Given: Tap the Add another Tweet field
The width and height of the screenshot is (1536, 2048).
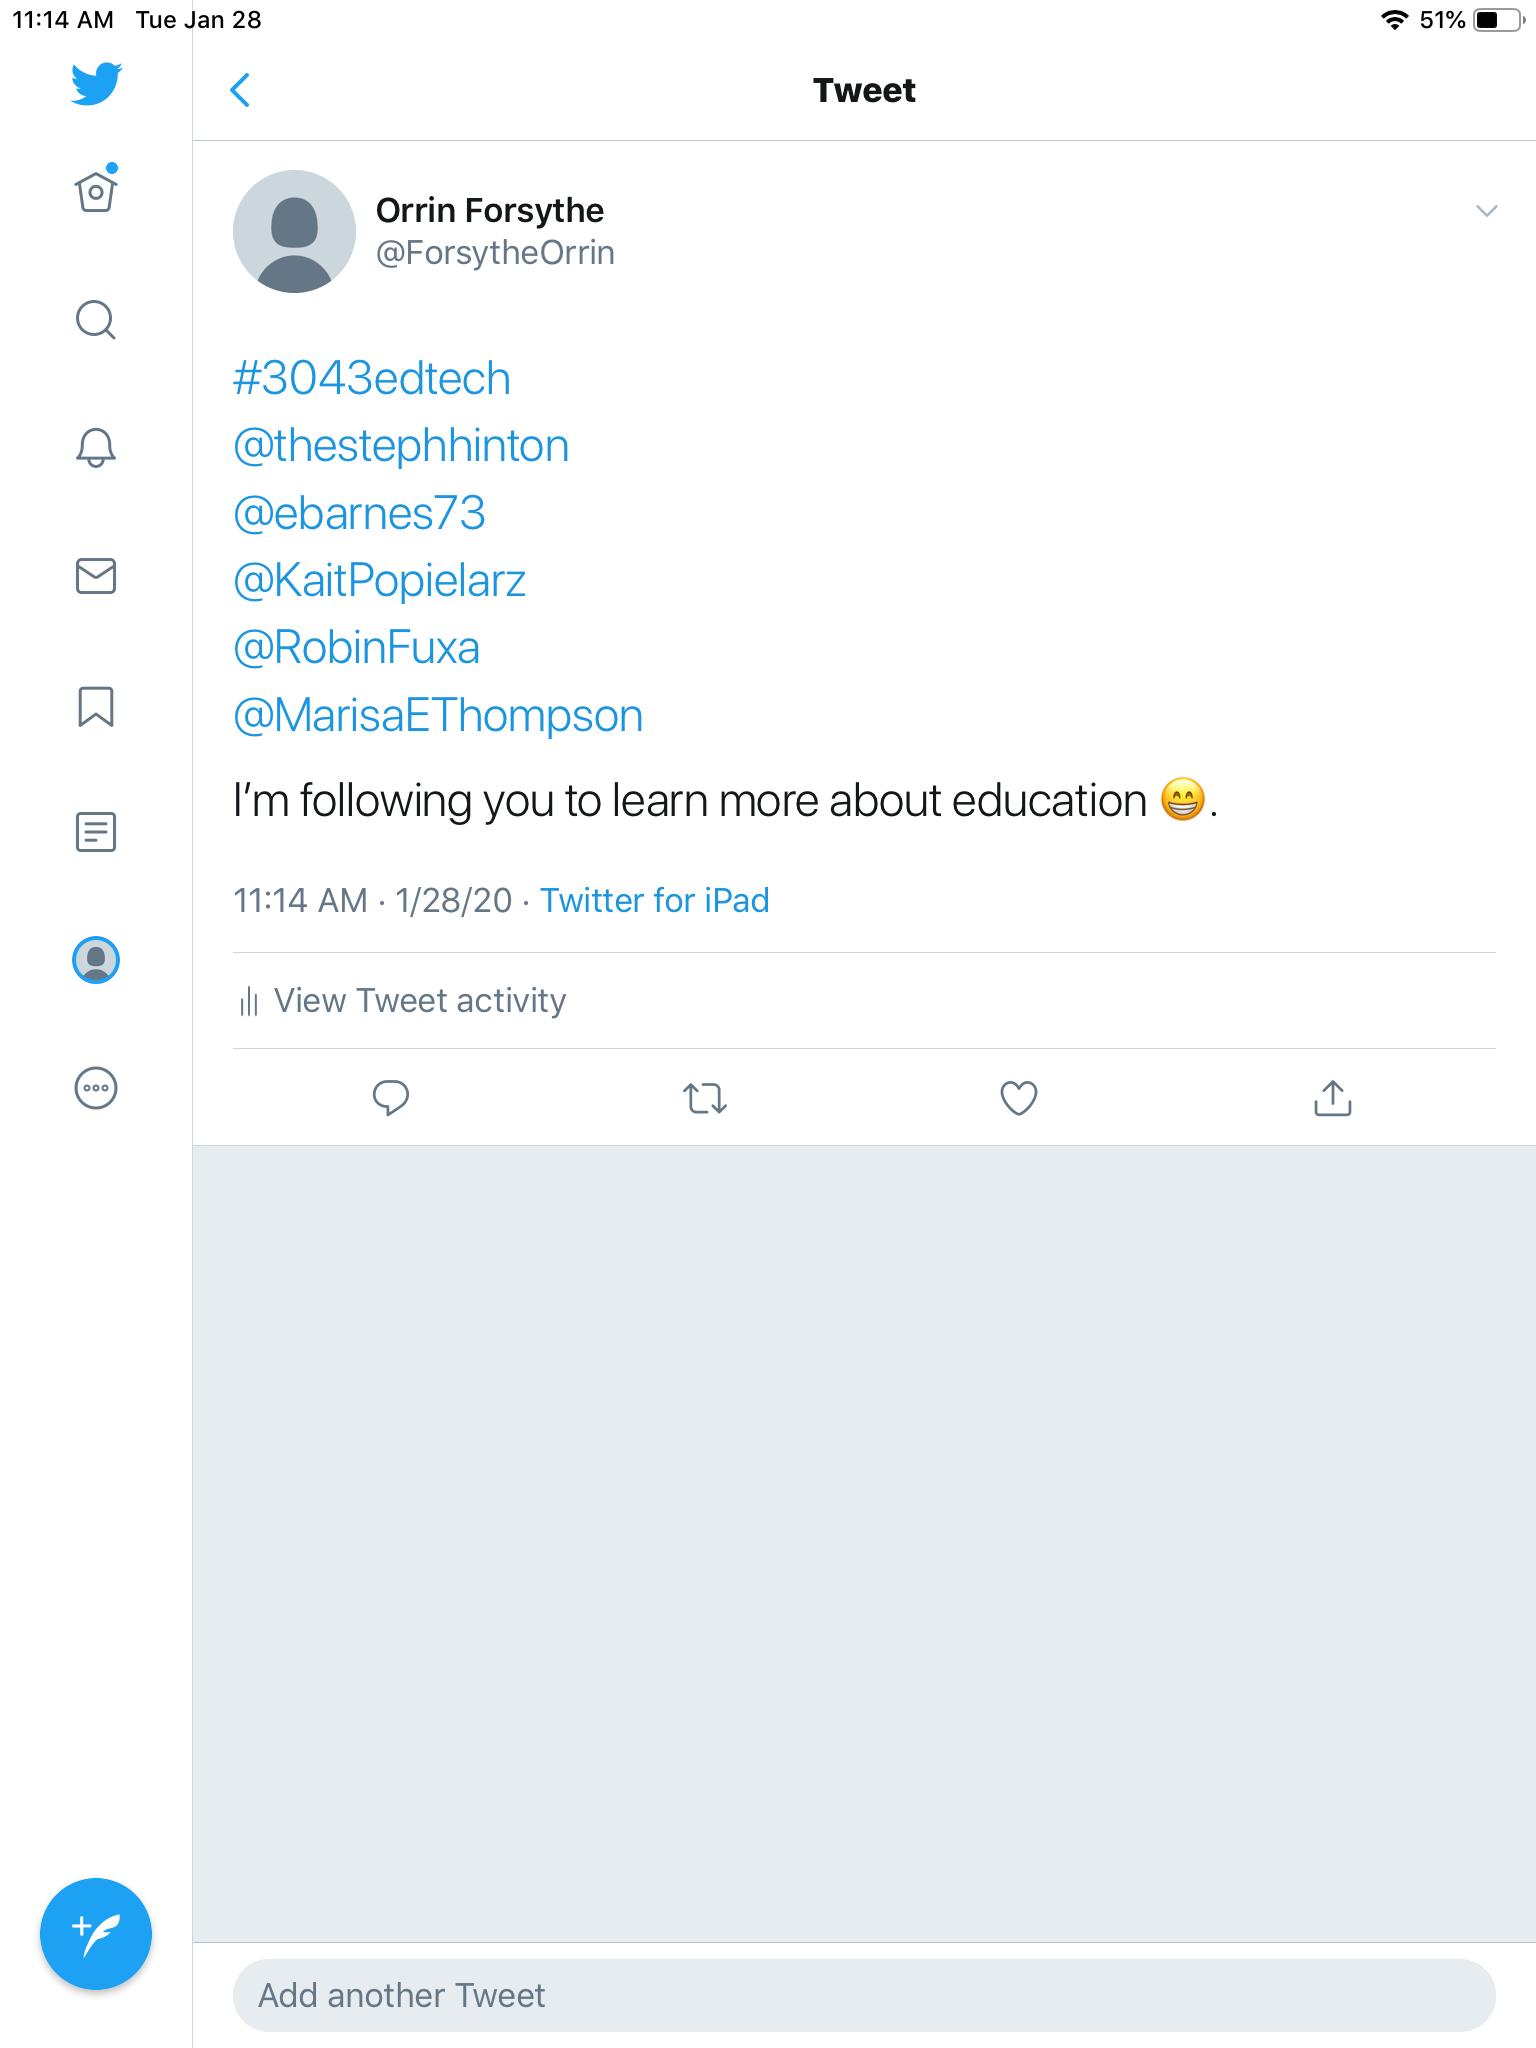Looking at the screenshot, I should [864, 1995].
